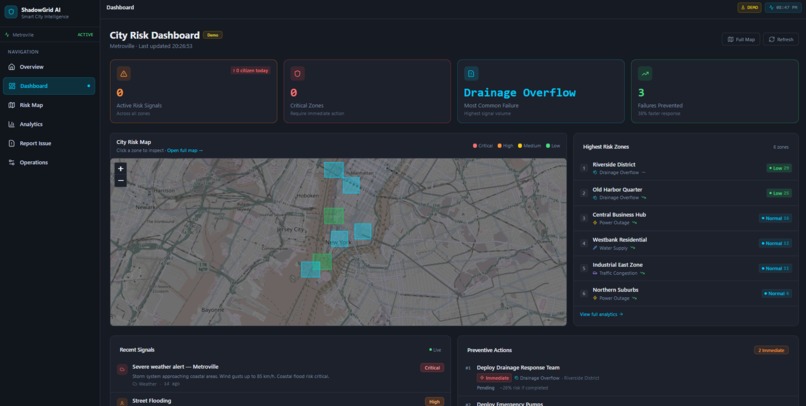Open the Westbank Residential zone row

pyautogui.click(x=686, y=244)
